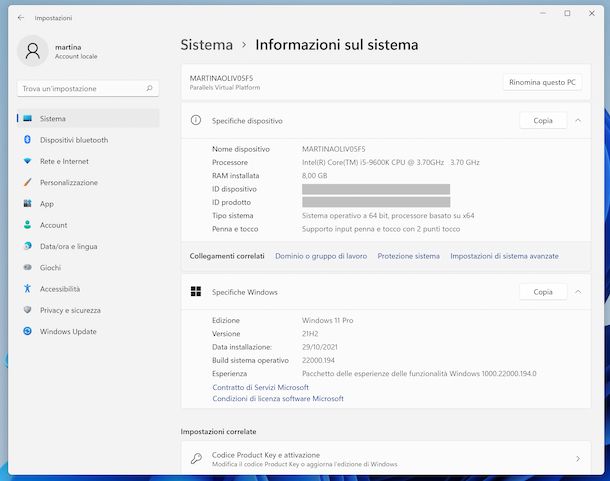Click the martina user avatar icon
The height and width of the screenshot is (481, 610).
point(33,51)
